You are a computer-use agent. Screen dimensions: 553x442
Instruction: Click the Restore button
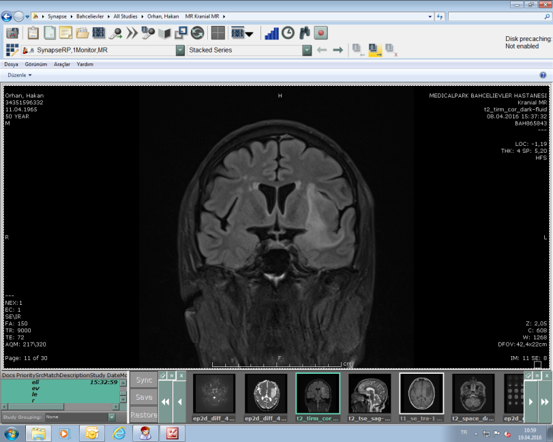point(144,415)
